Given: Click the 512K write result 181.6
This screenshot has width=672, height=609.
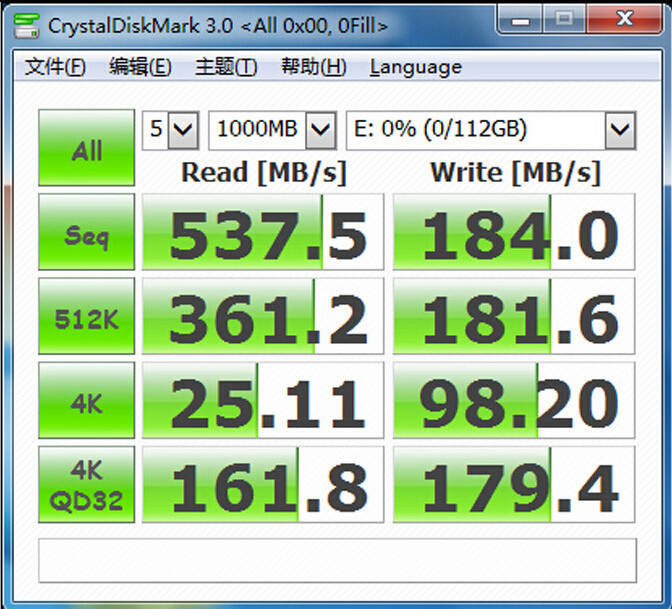Looking at the screenshot, I should click(514, 316).
